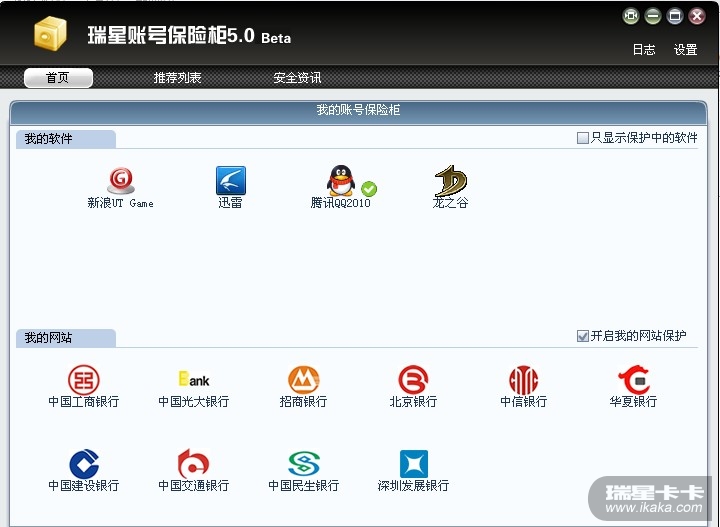Click the 我的网站 section header
The width and height of the screenshot is (720, 527).
66,338
